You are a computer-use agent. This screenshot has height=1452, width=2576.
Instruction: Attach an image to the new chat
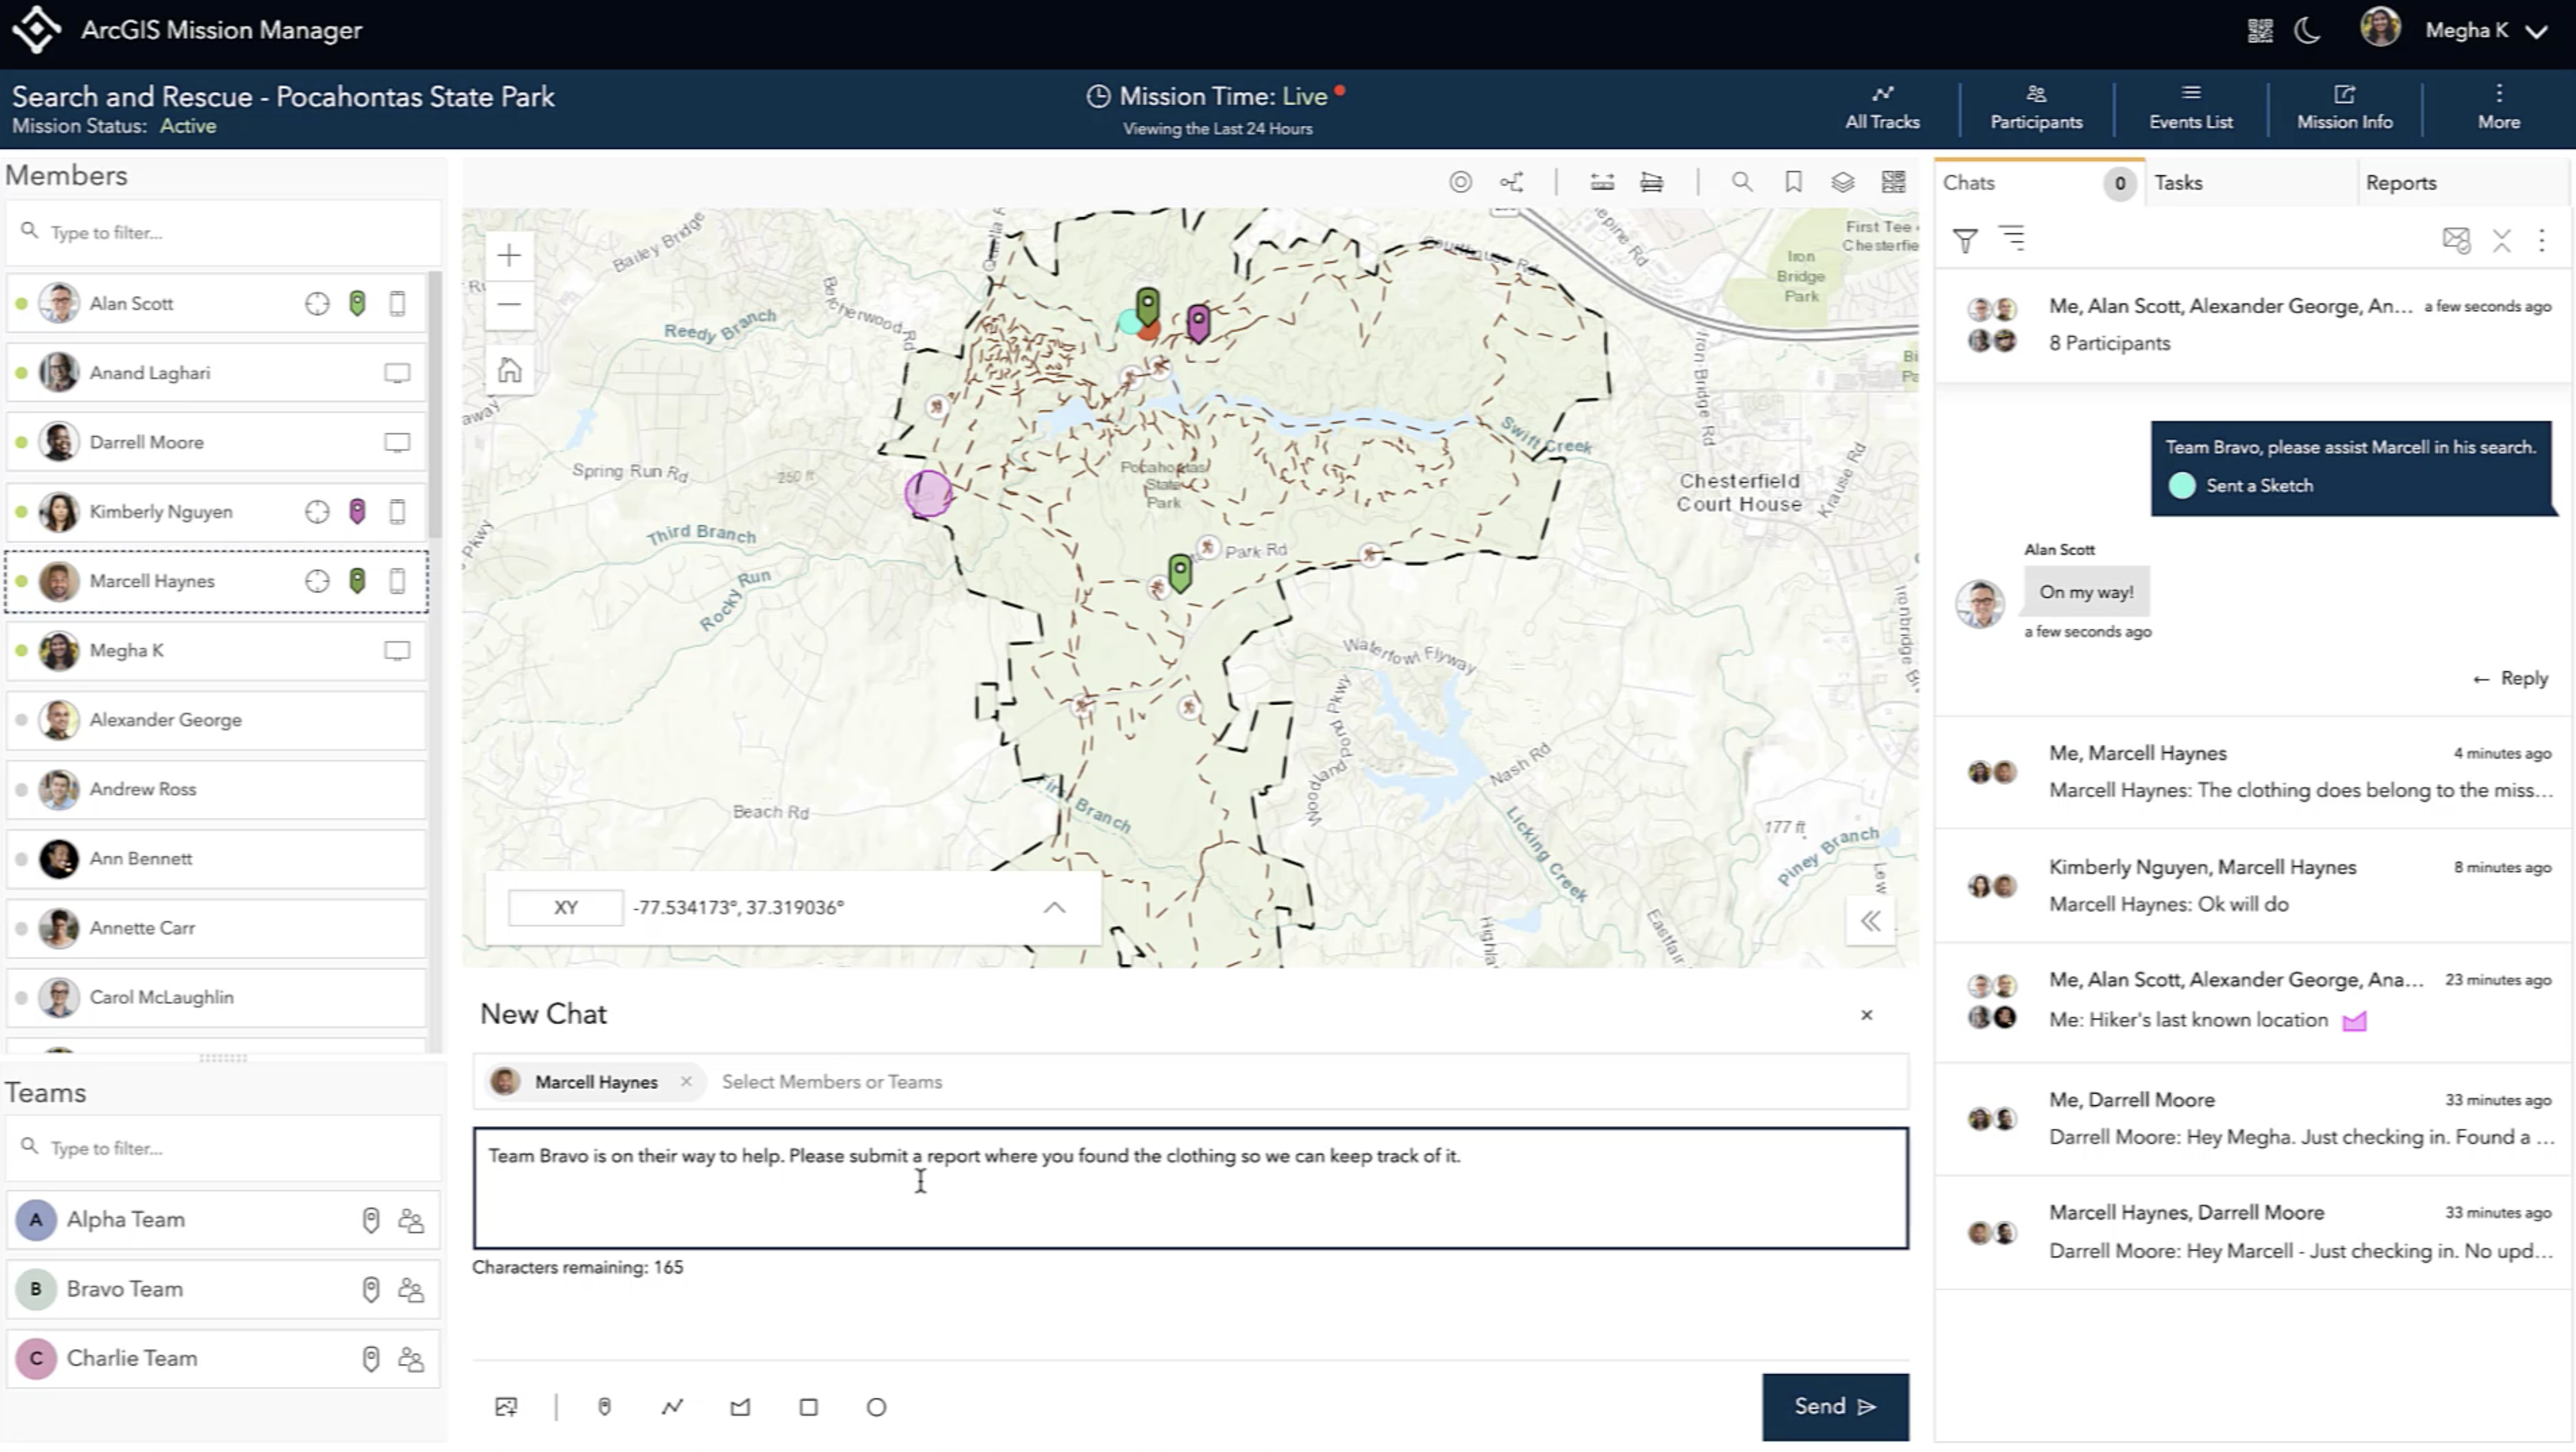point(507,1407)
